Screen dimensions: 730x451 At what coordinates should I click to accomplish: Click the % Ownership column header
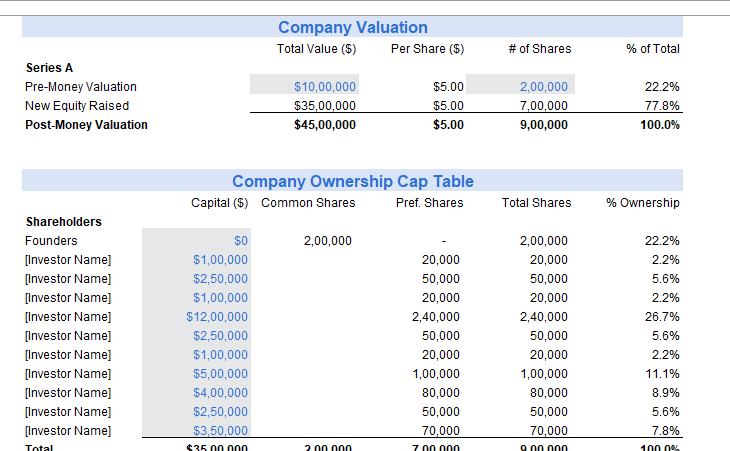[x=643, y=203]
